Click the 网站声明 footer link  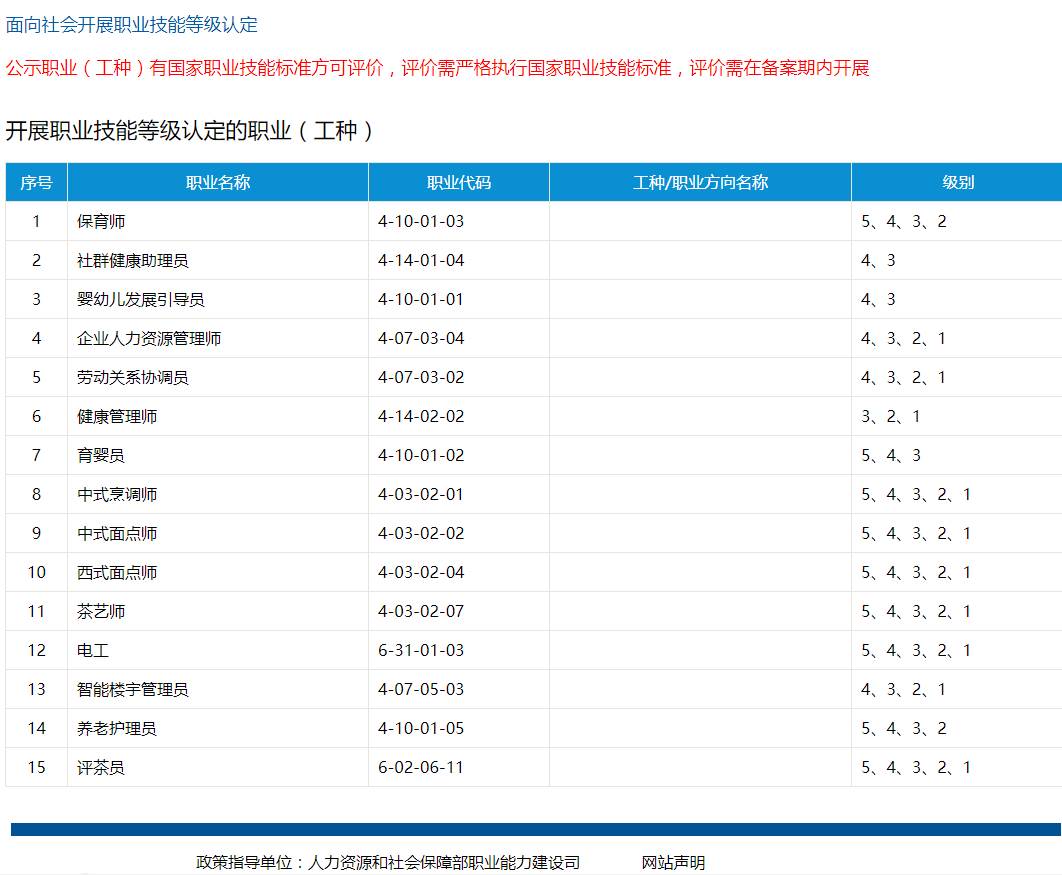(x=673, y=862)
